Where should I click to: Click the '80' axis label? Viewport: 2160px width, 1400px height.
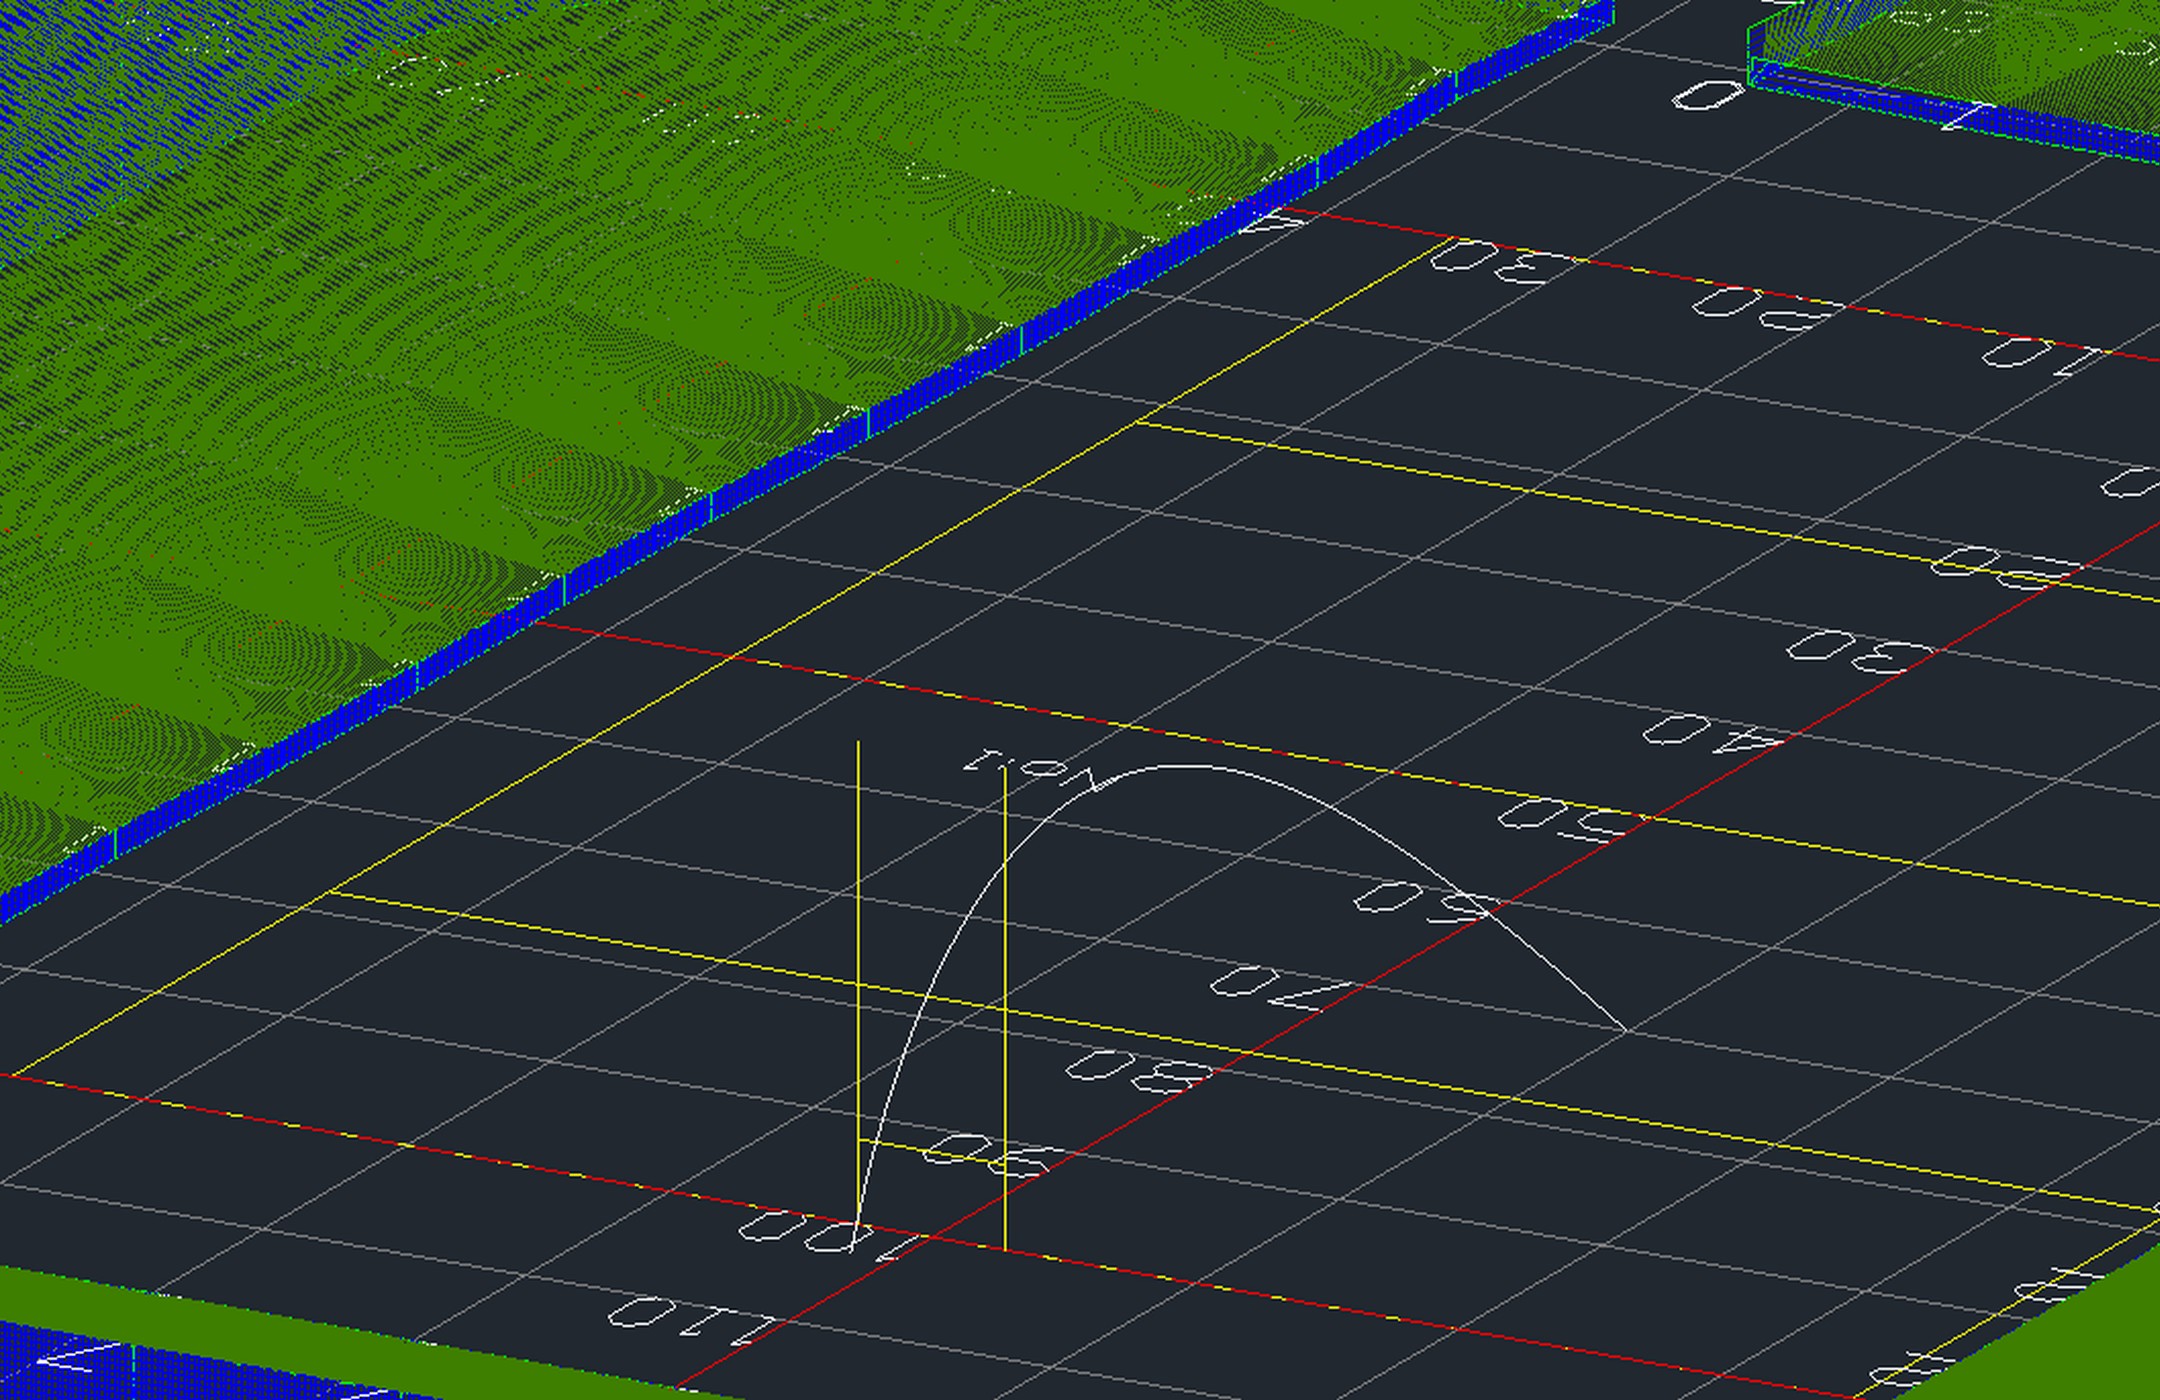1138,1070
